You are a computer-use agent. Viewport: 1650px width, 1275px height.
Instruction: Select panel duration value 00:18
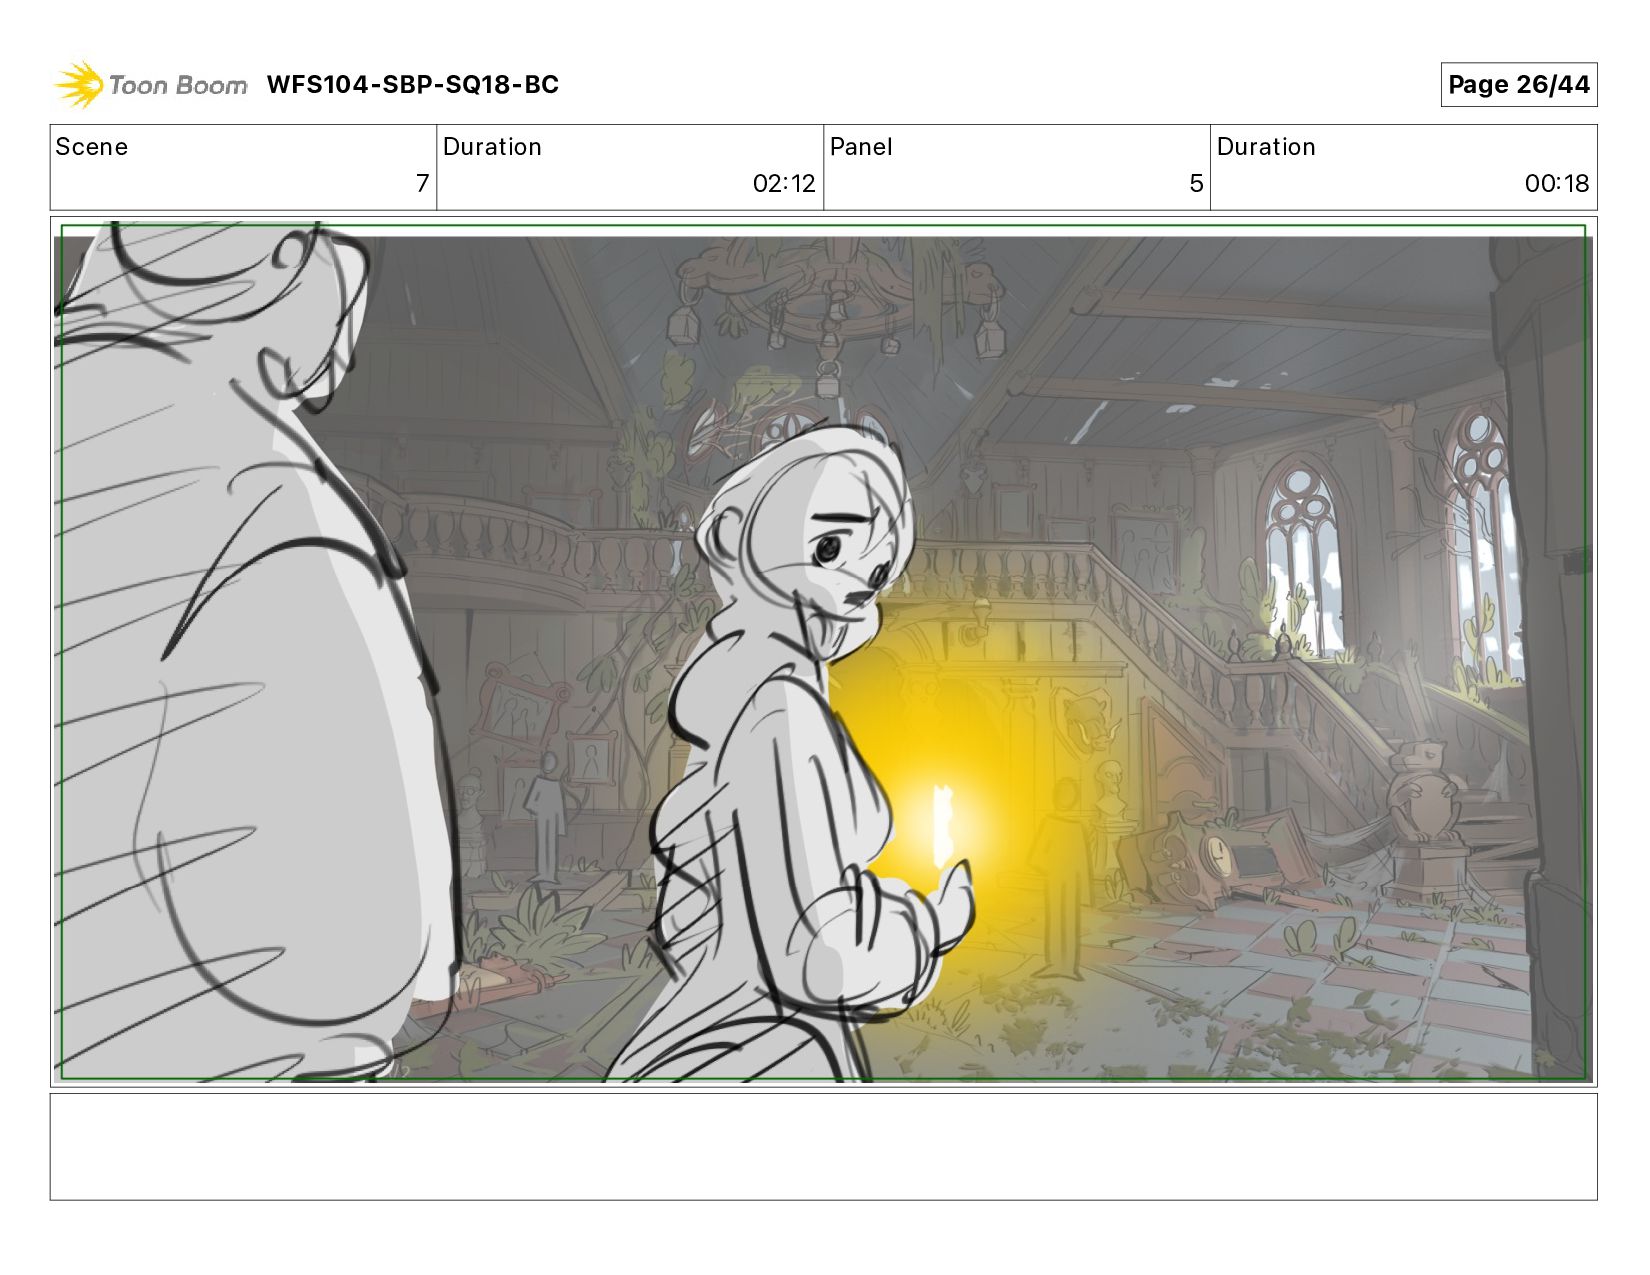click(x=1557, y=184)
